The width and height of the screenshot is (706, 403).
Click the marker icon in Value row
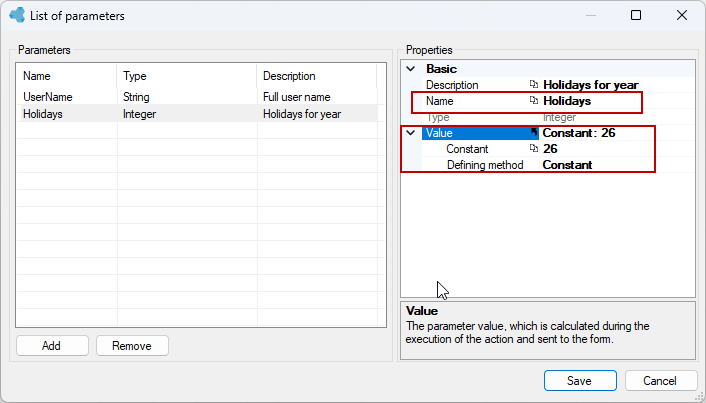(x=534, y=132)
